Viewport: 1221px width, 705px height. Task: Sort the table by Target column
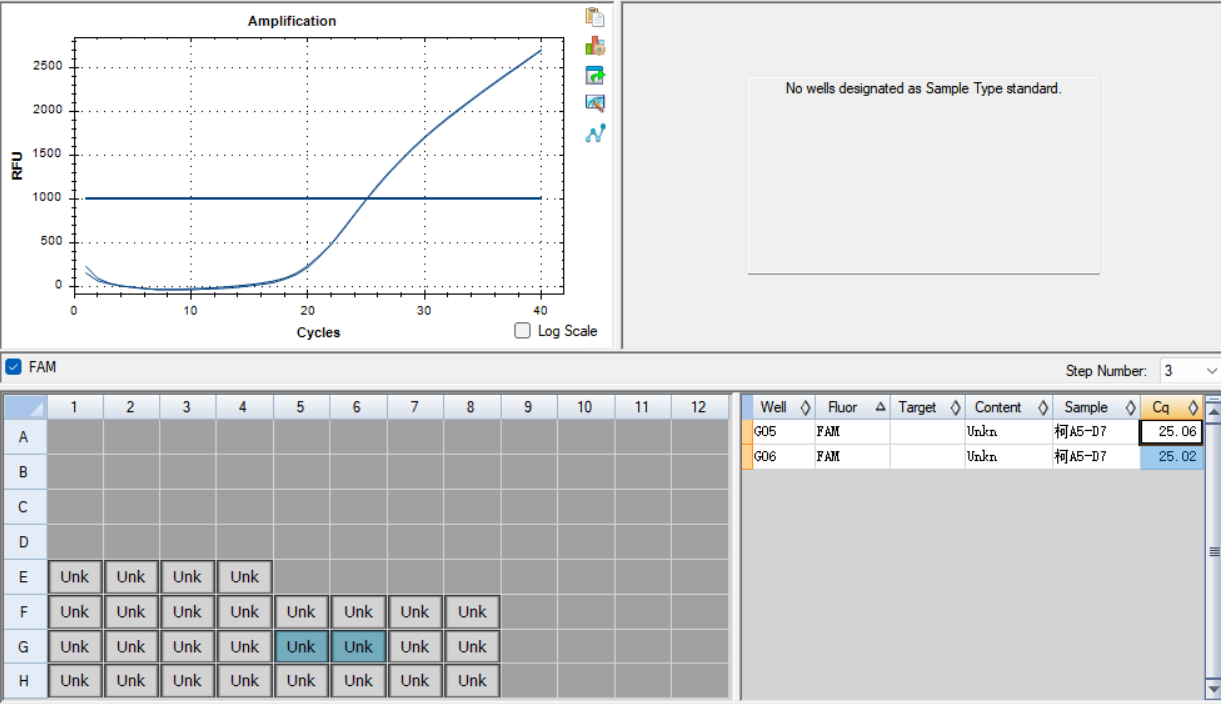click(x=927, y=407)
